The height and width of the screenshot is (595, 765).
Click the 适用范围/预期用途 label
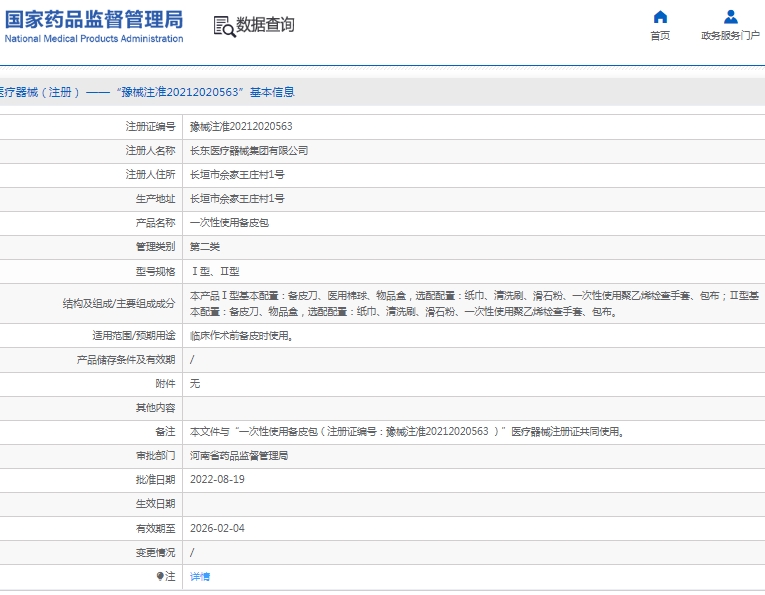[x=134, y=336]
